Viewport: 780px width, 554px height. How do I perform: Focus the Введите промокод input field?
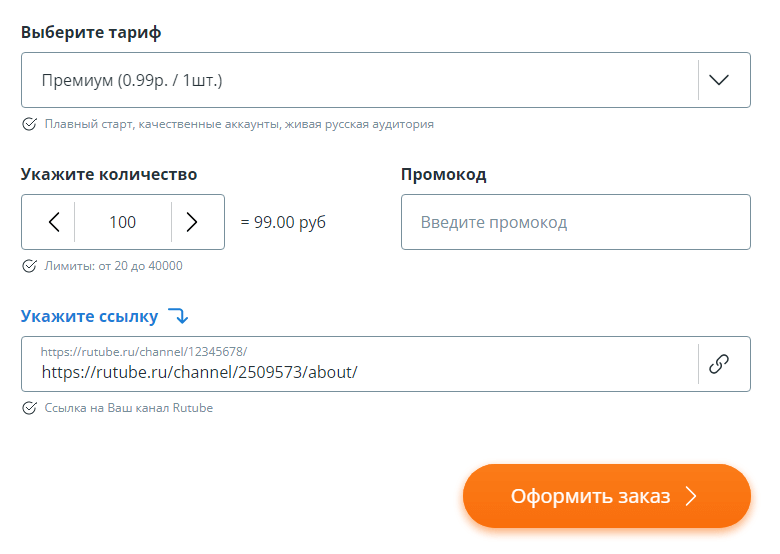[x=575, y=222]
